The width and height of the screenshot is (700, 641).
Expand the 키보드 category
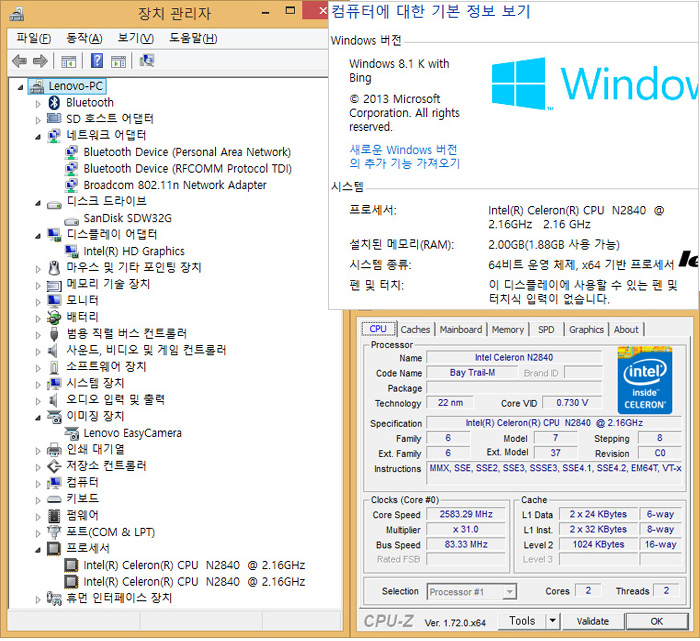[39, 499]
